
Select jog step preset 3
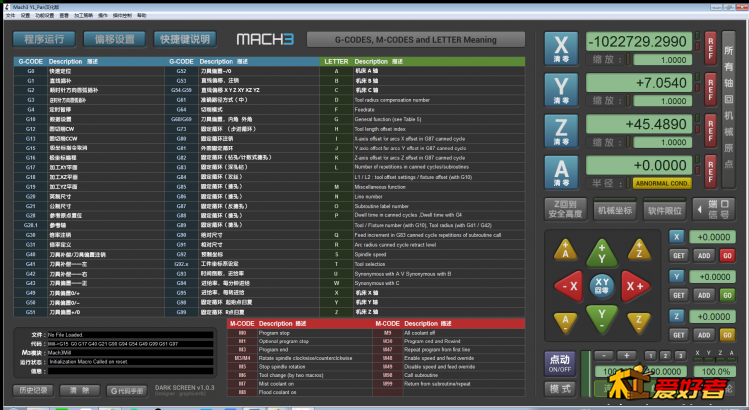pyautogui.click(x=680, y=356)
